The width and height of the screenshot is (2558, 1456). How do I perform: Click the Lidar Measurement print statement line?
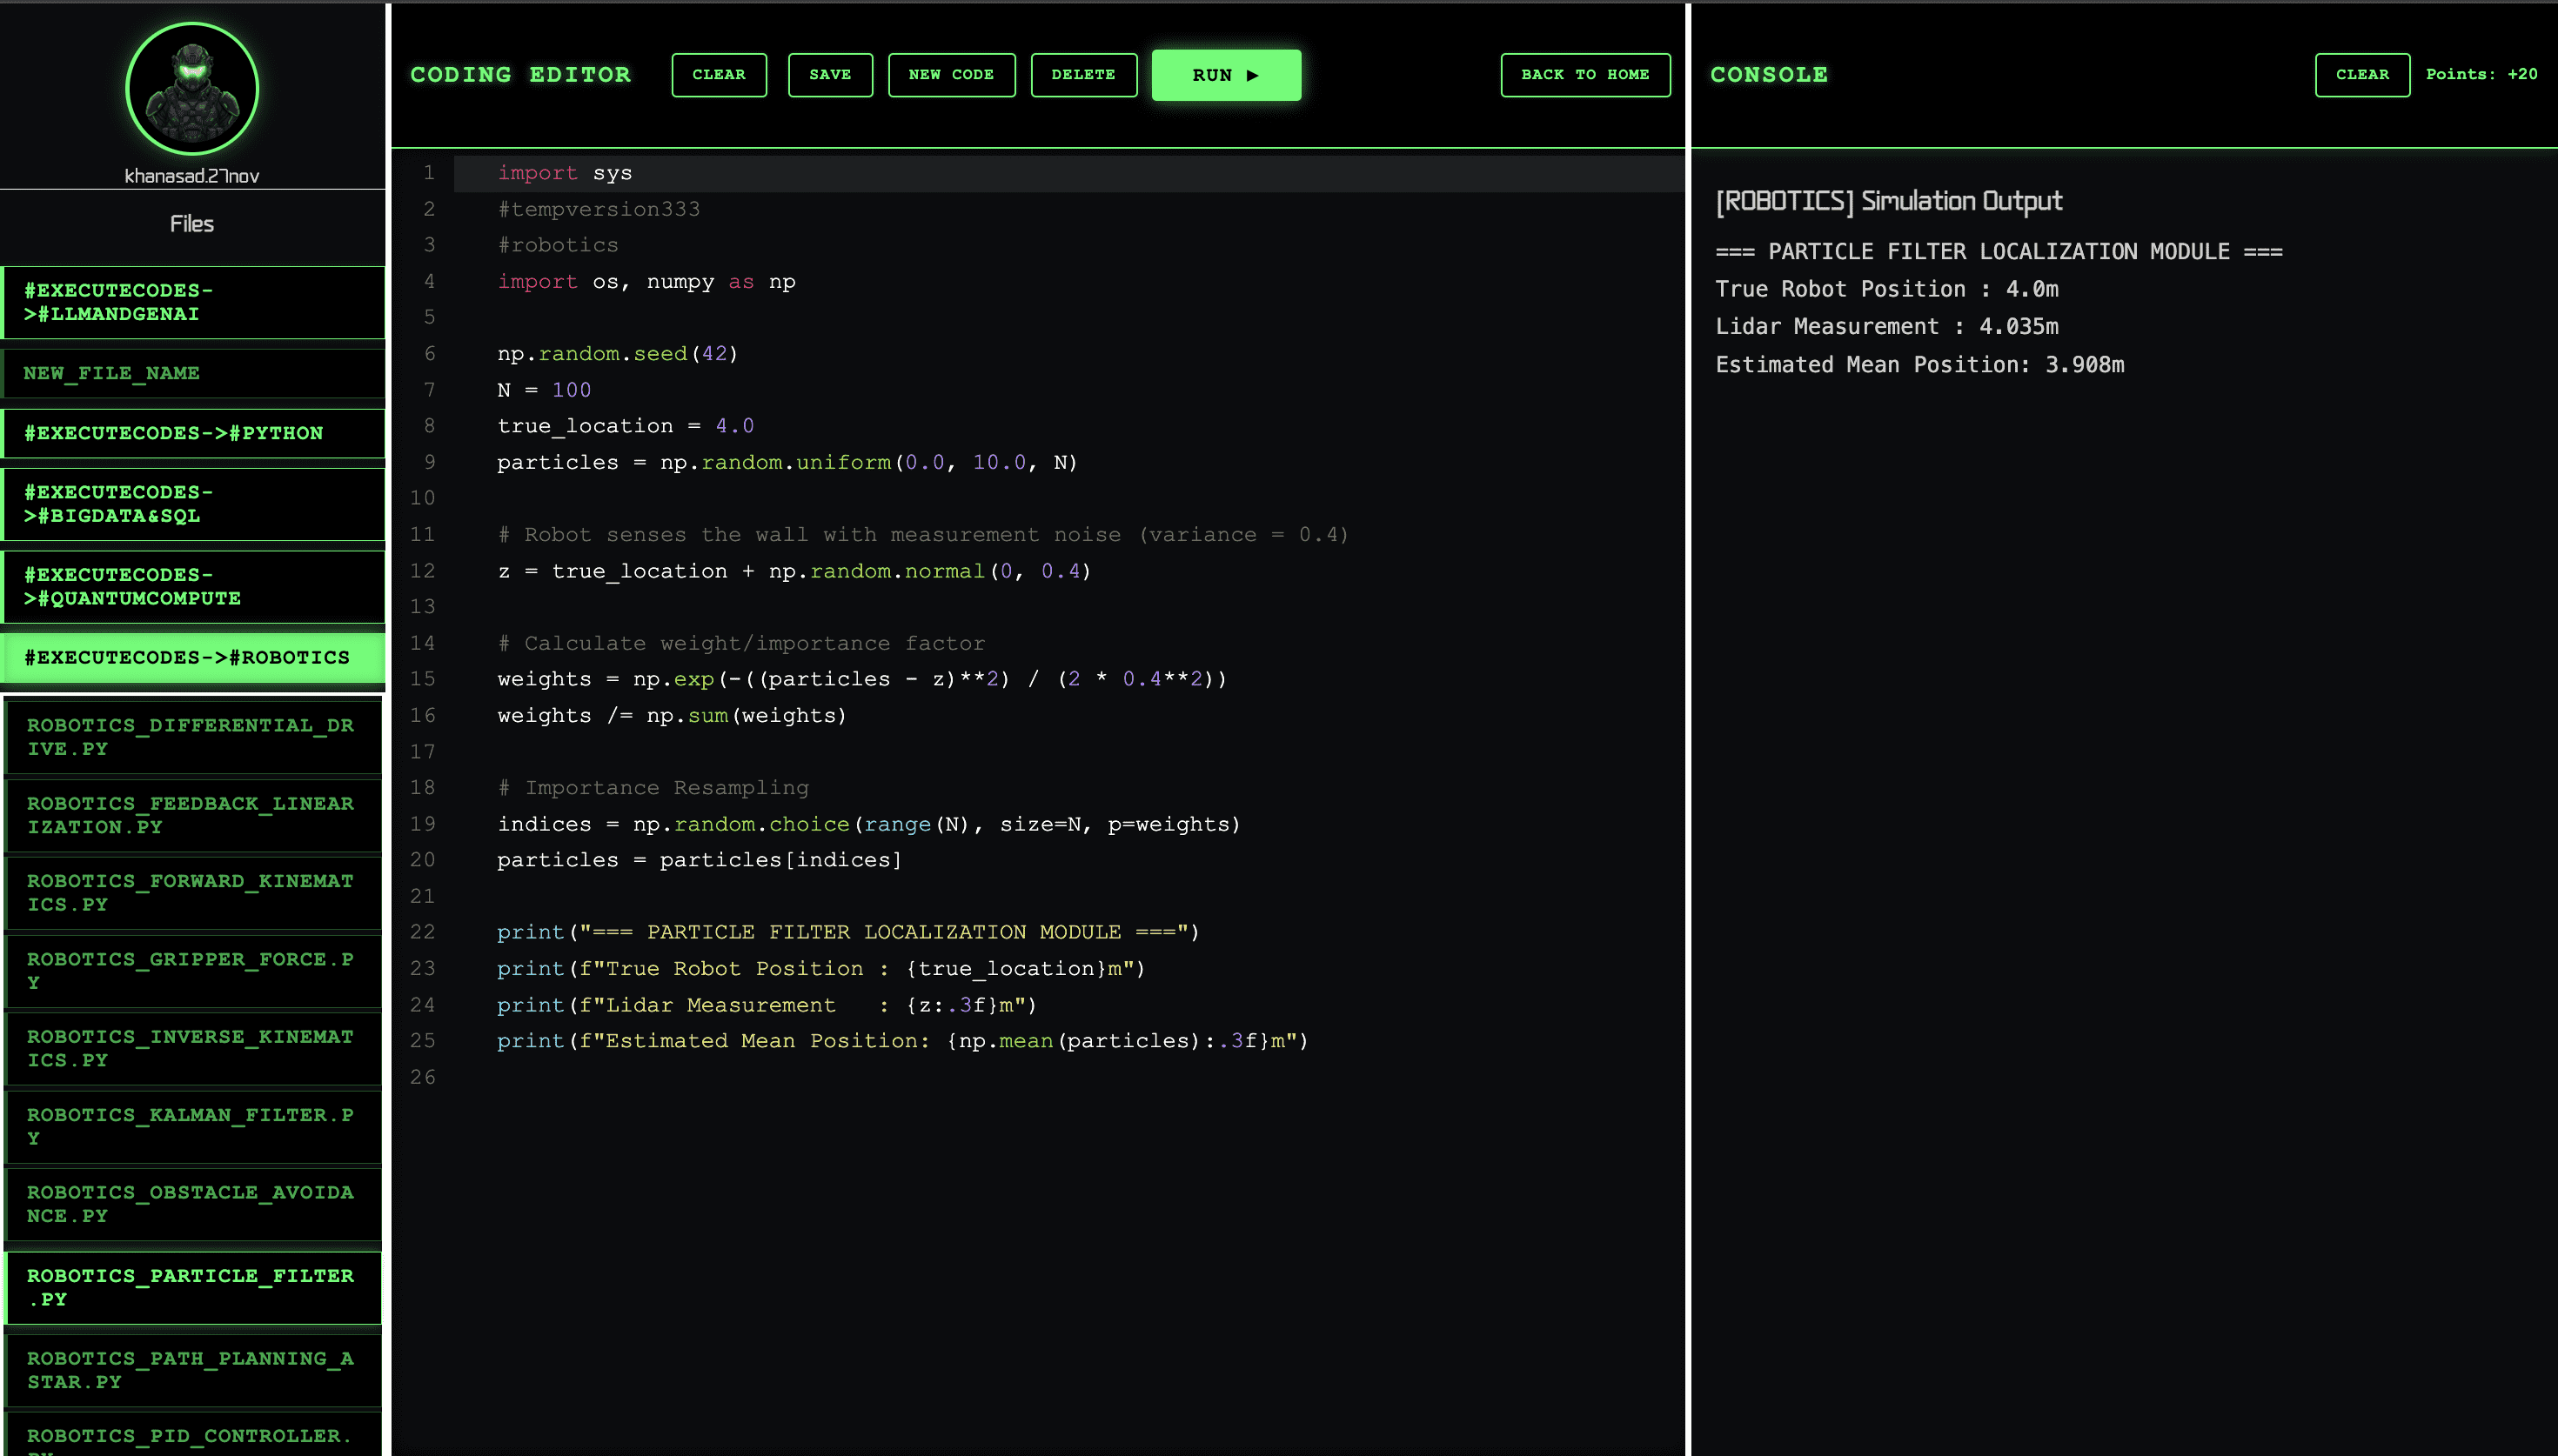tap(767, 1005)
